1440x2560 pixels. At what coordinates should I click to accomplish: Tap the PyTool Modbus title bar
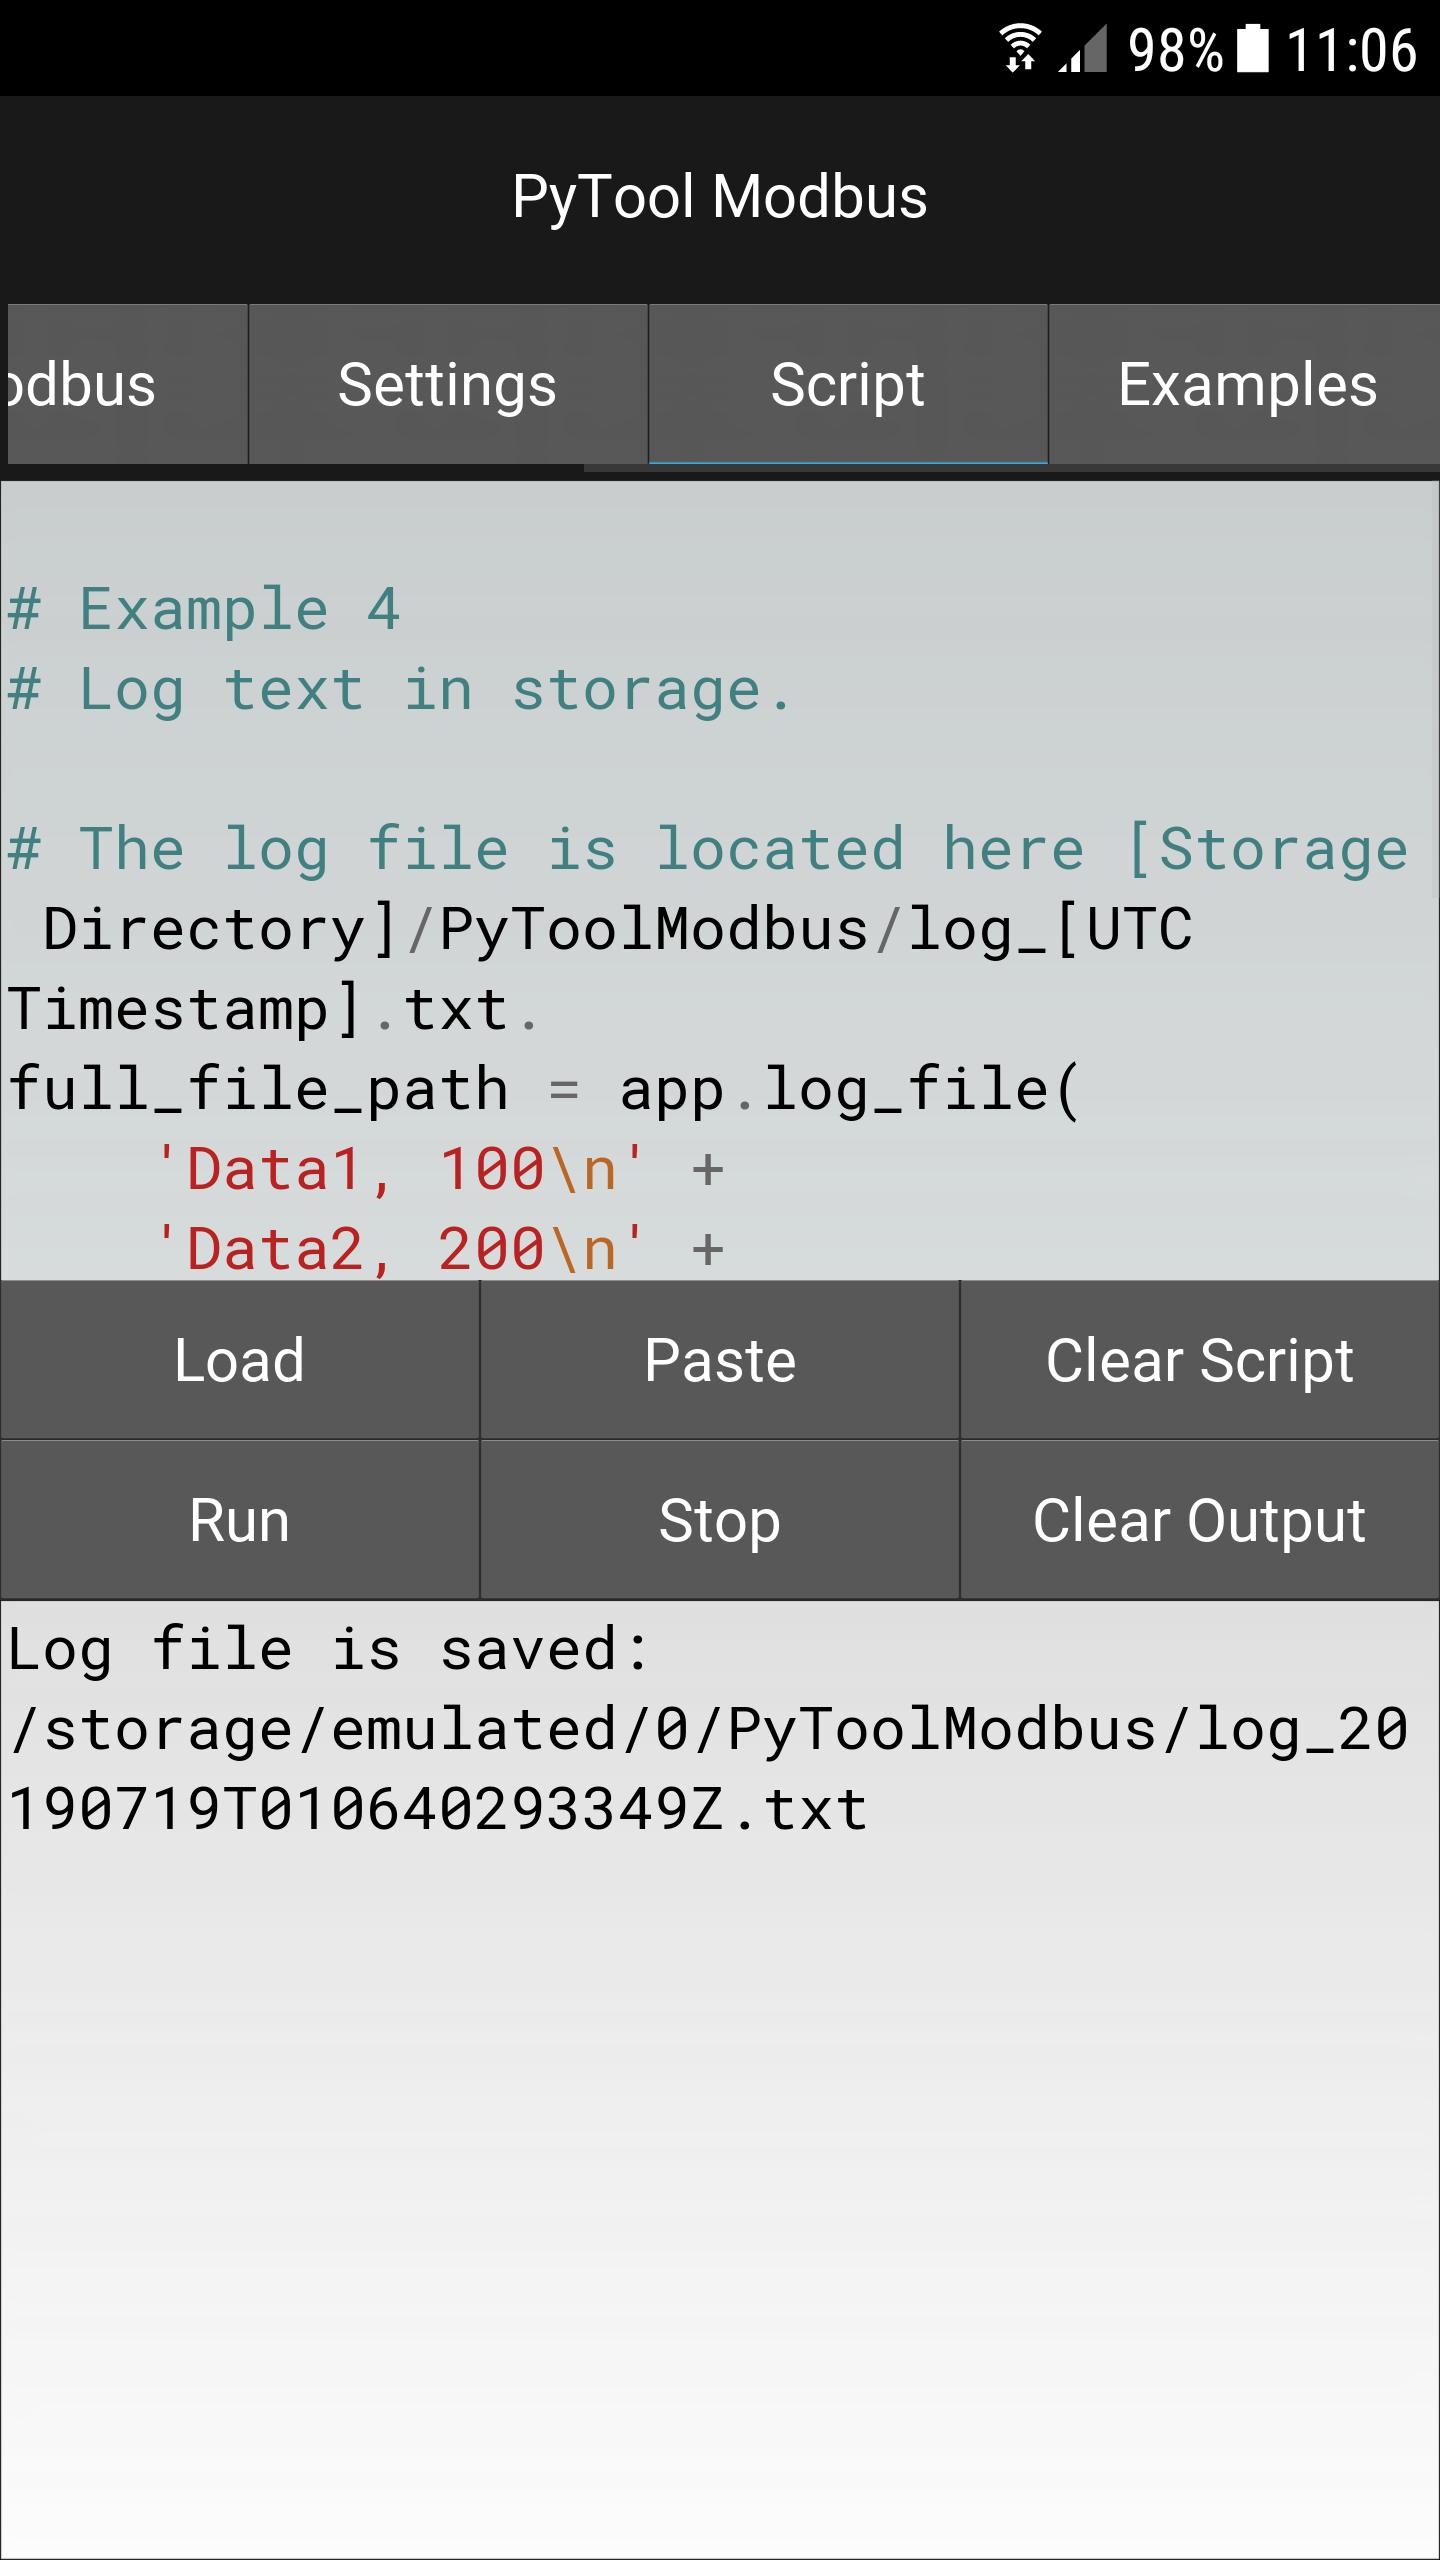click(x=720, y=196)
